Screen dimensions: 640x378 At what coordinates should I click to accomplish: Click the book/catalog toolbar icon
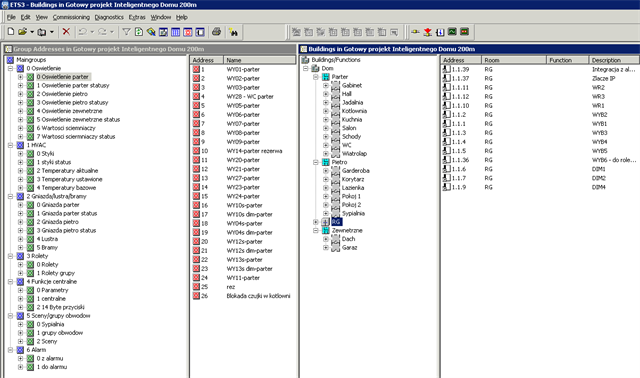coord(42,32)
